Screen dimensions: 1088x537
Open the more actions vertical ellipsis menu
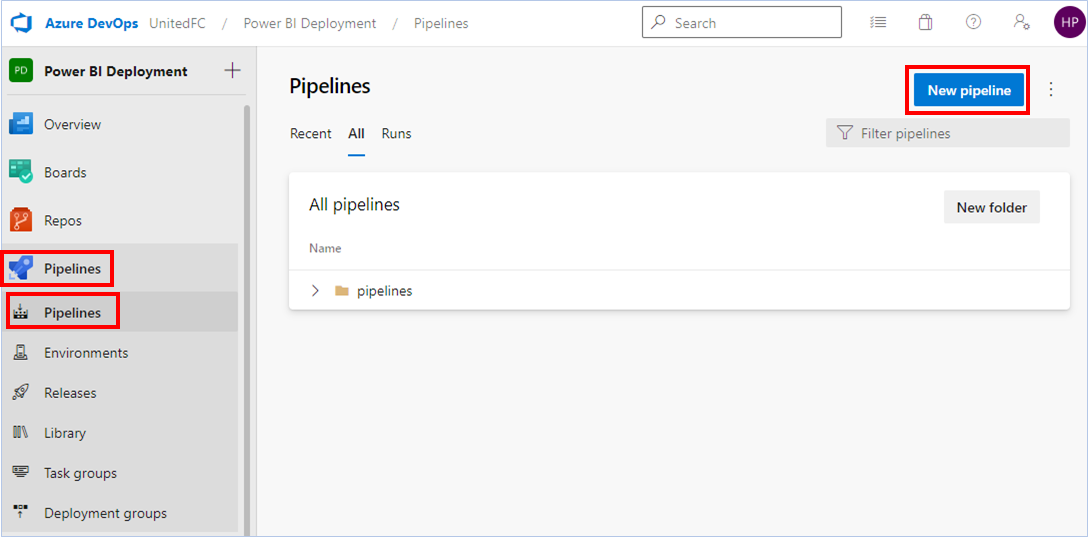(x=1051, y=90)
